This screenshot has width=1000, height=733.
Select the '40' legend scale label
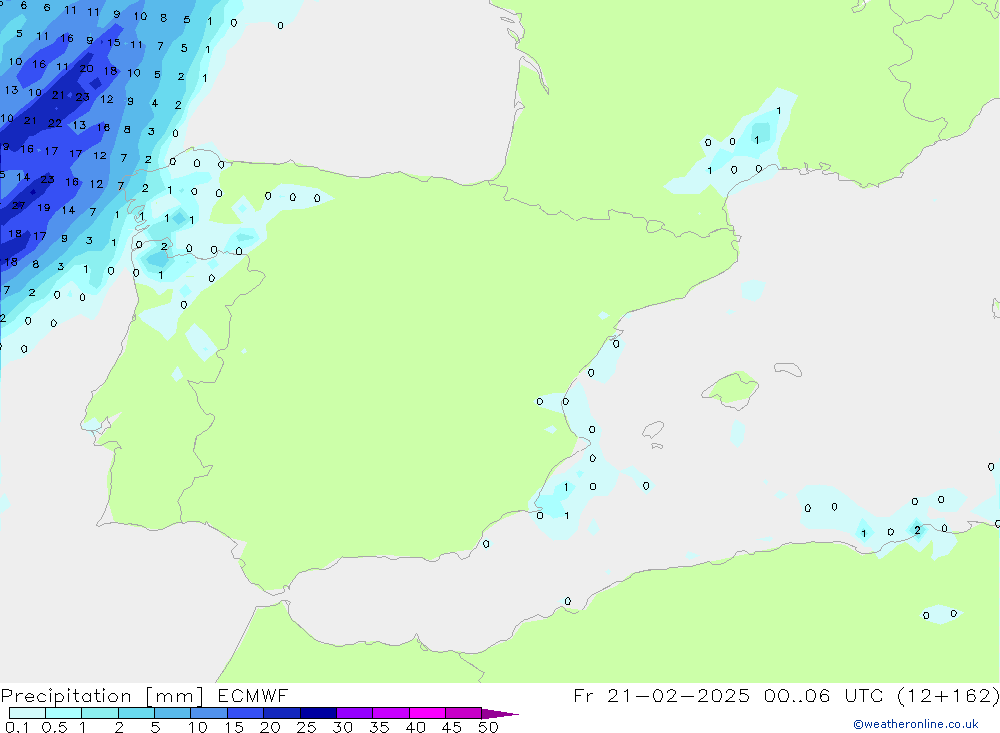point(415,727)
